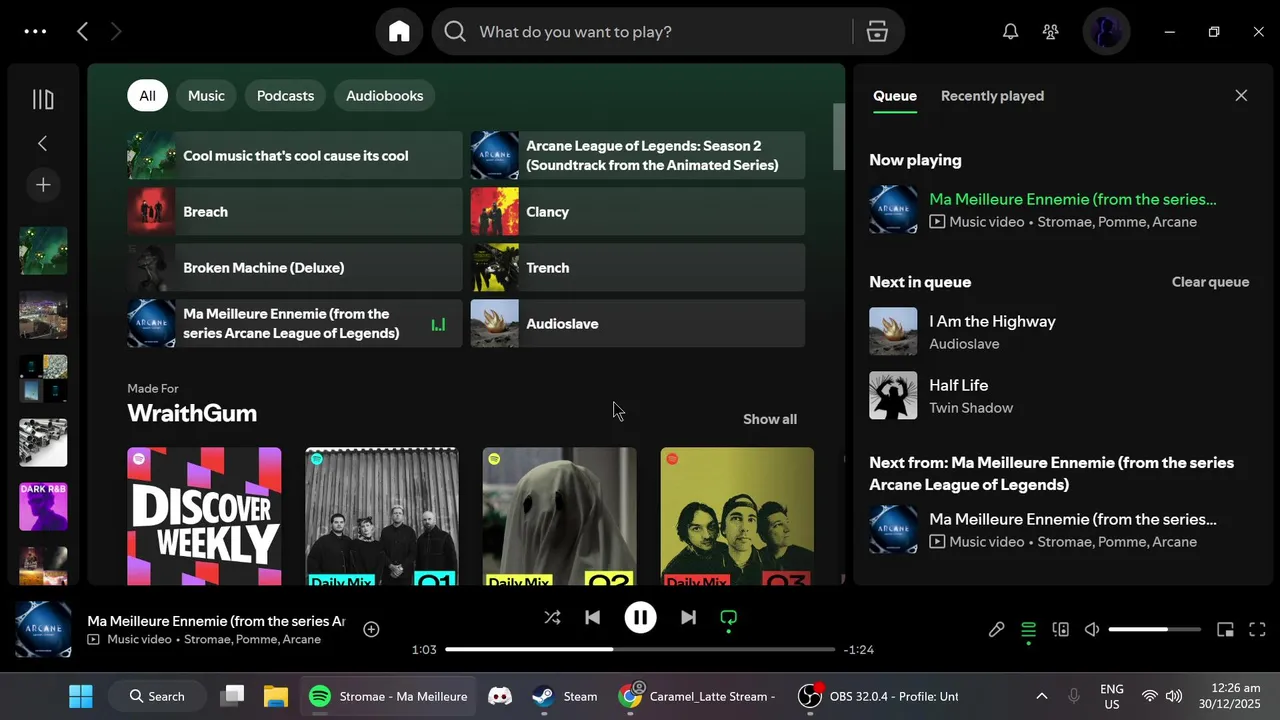Skip to the next track
The width and height of the screenshot is (1280, 720).
pyautogui.click(x=688, y=618)
